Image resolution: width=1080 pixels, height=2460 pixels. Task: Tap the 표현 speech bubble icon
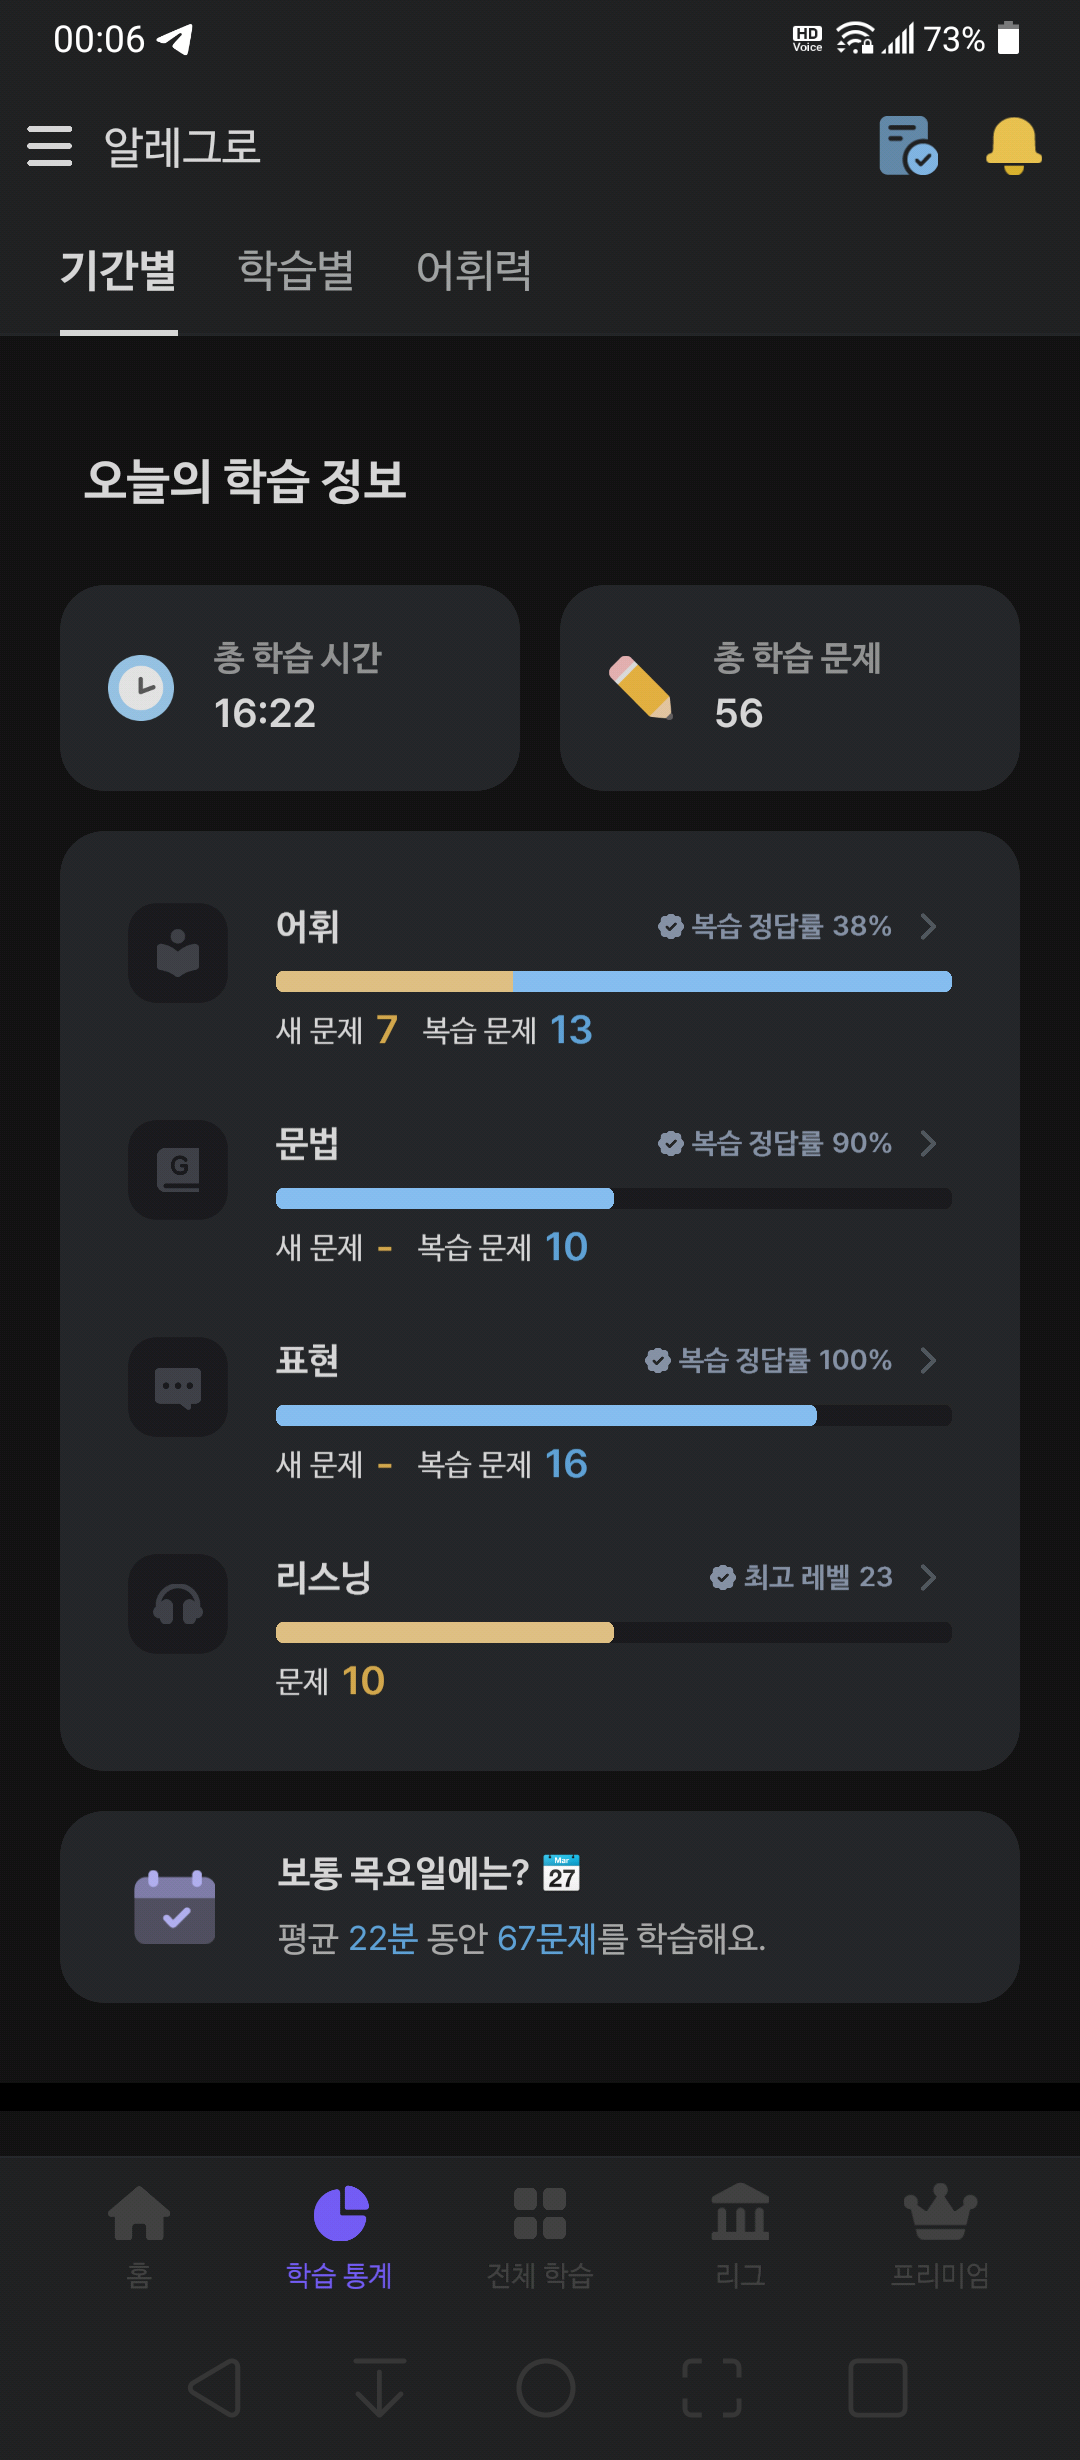pos(178,1387)
